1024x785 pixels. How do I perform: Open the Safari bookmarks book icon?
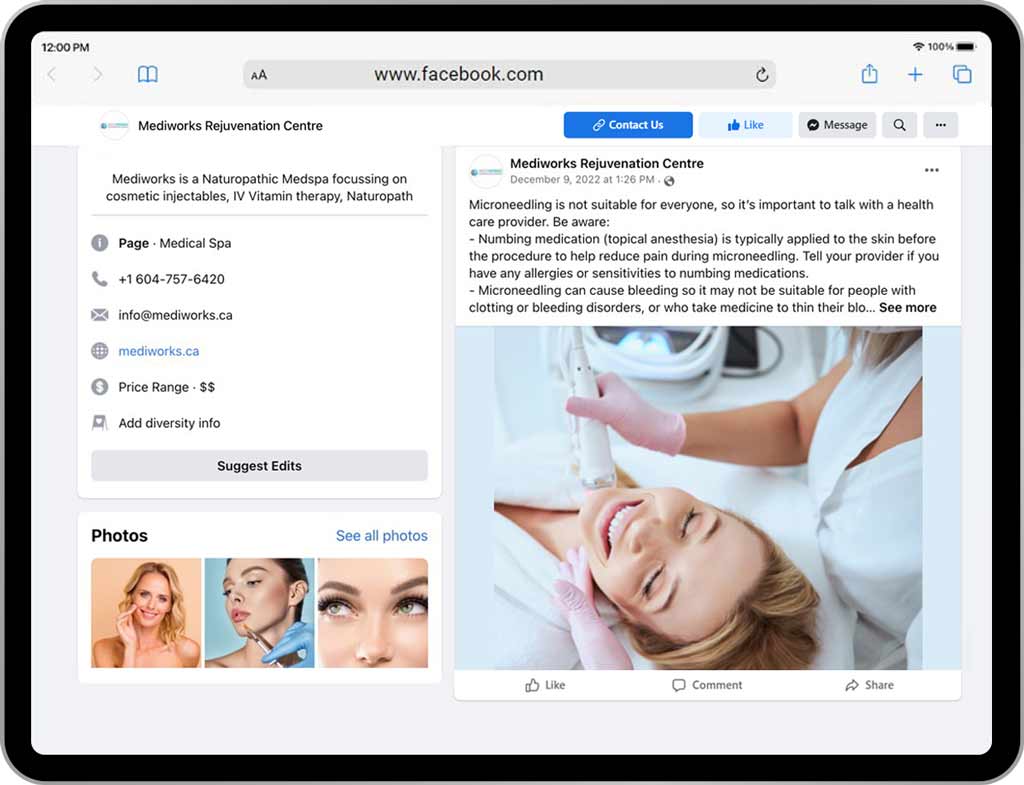pos(148,74)
